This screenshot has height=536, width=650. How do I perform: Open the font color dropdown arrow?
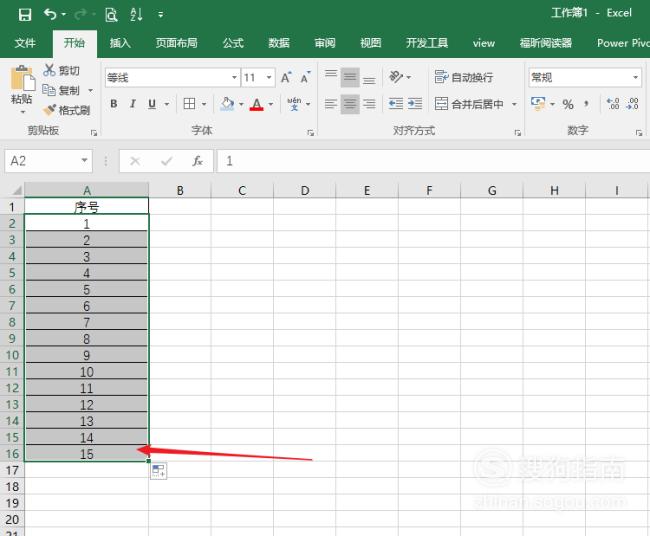[x=271, y=104]
